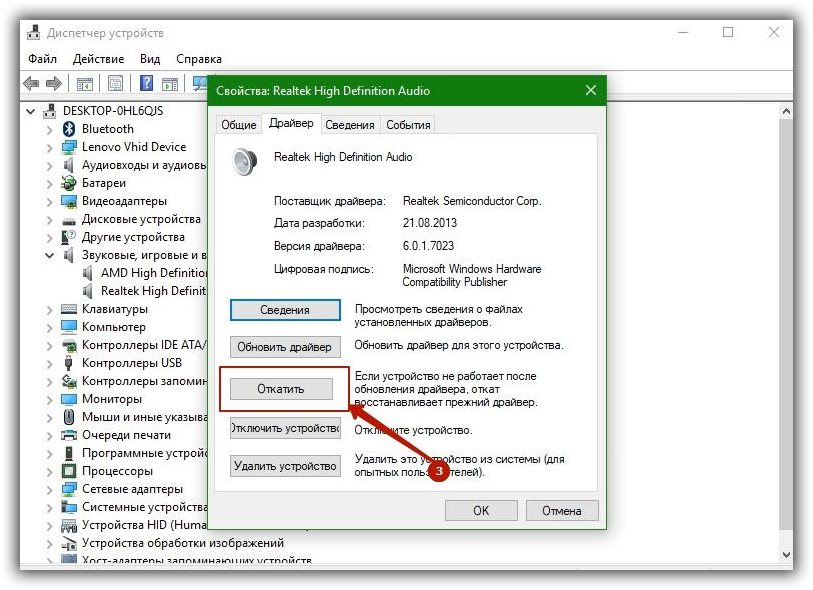Close the Realtek properties dialog
813x590 pixels.
(591, 90)
